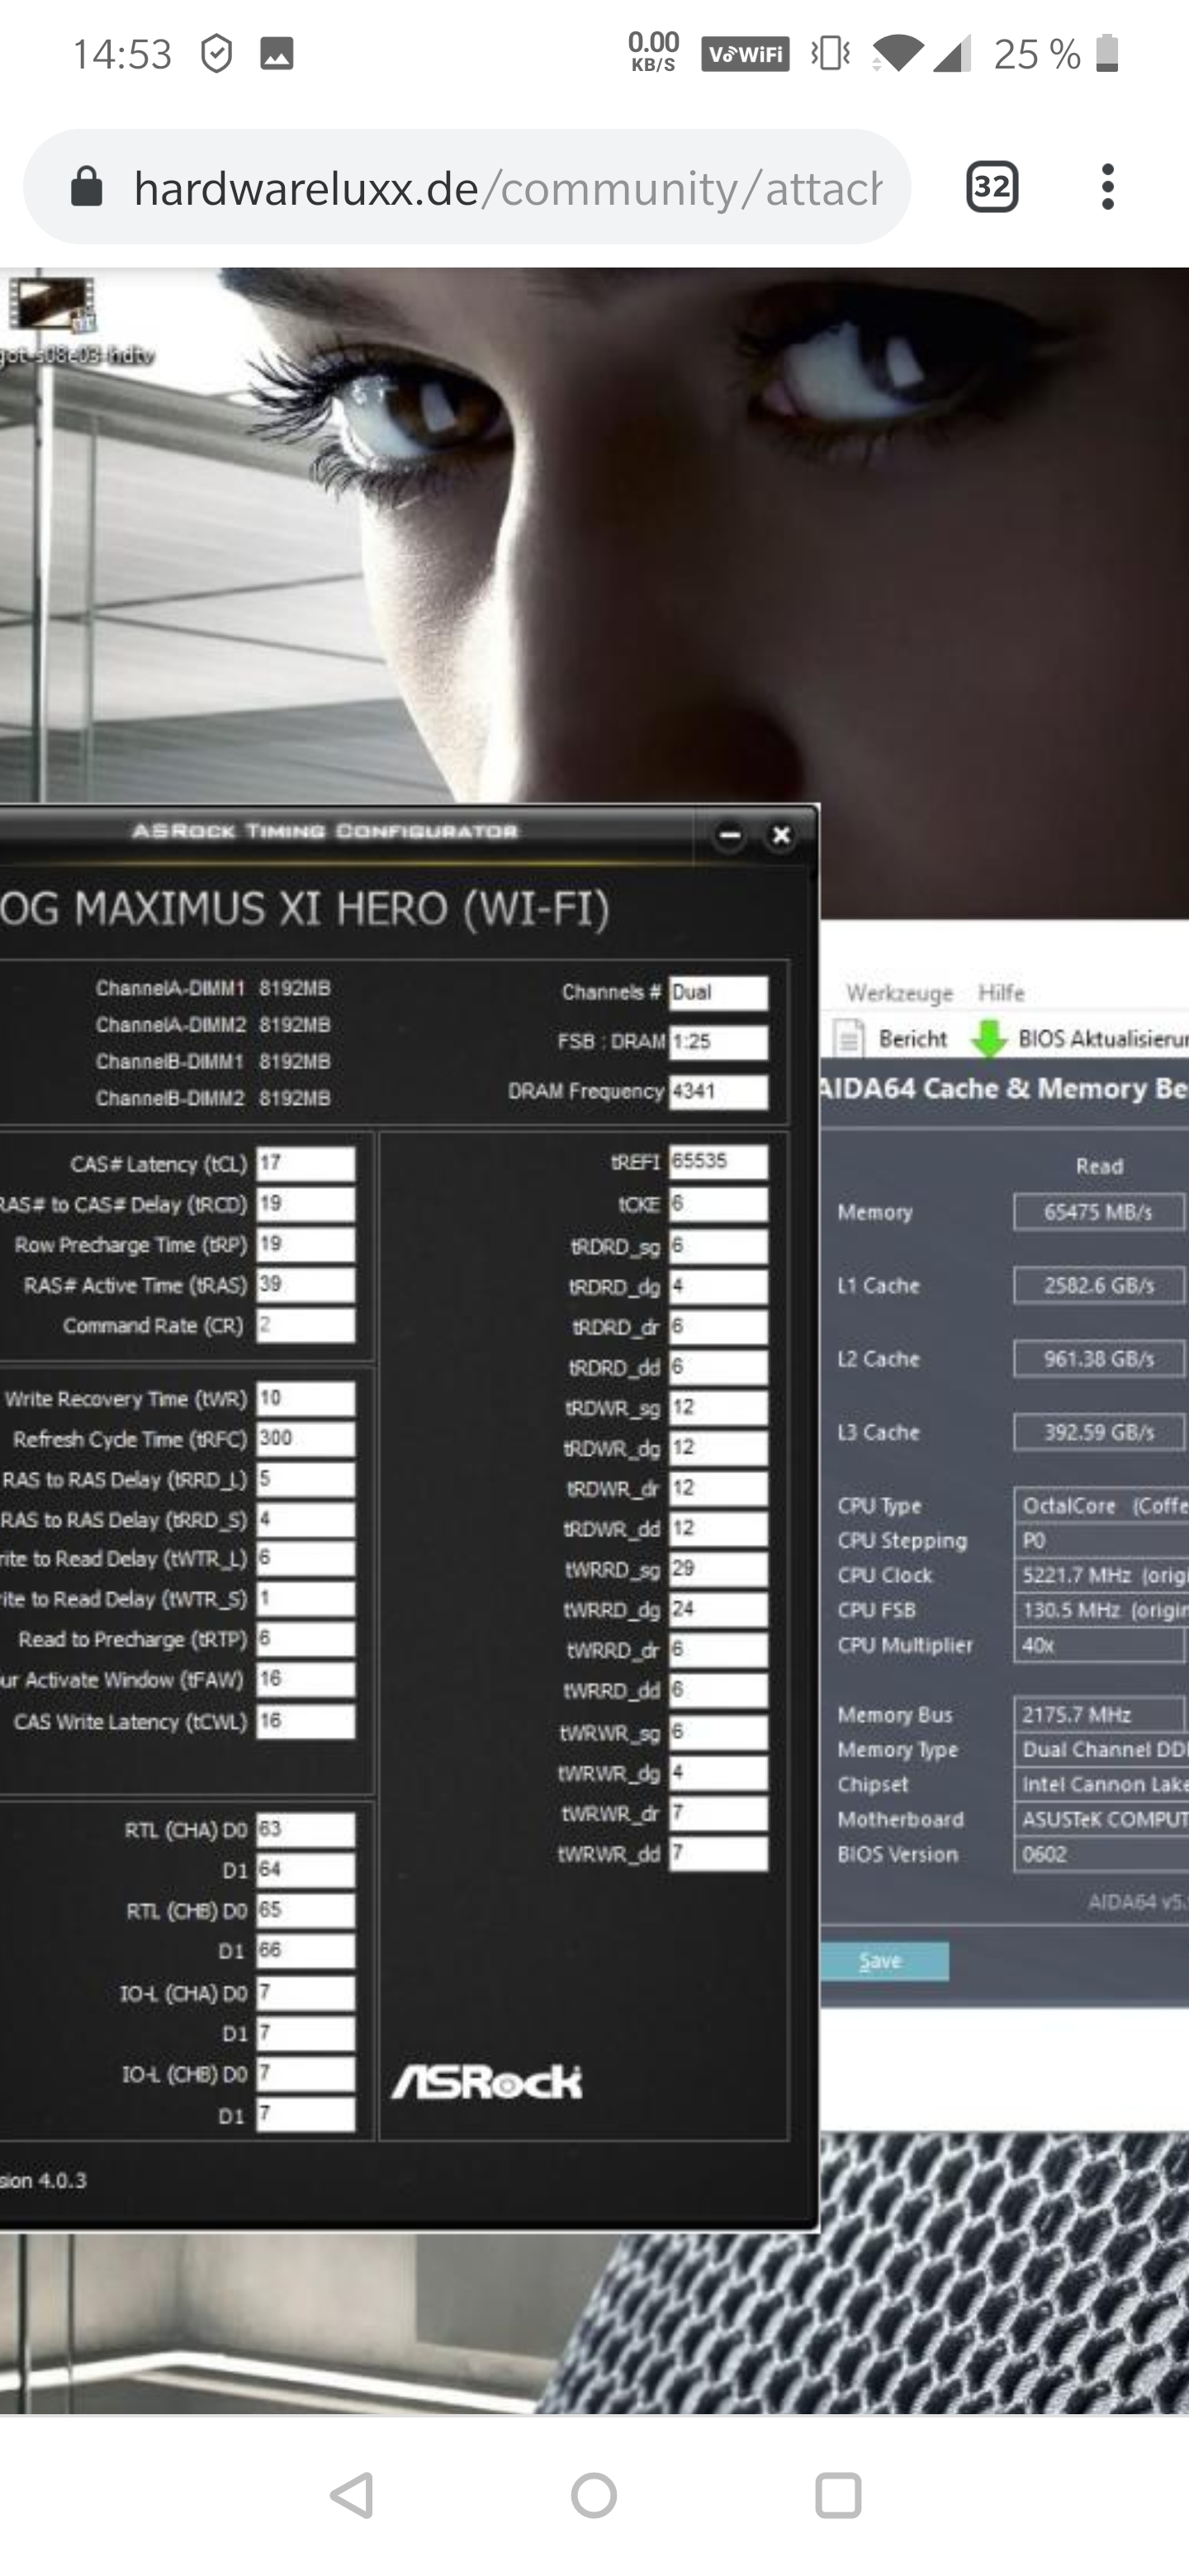Open the Hilfe menu in AIDA64

tap(1001, 992)
